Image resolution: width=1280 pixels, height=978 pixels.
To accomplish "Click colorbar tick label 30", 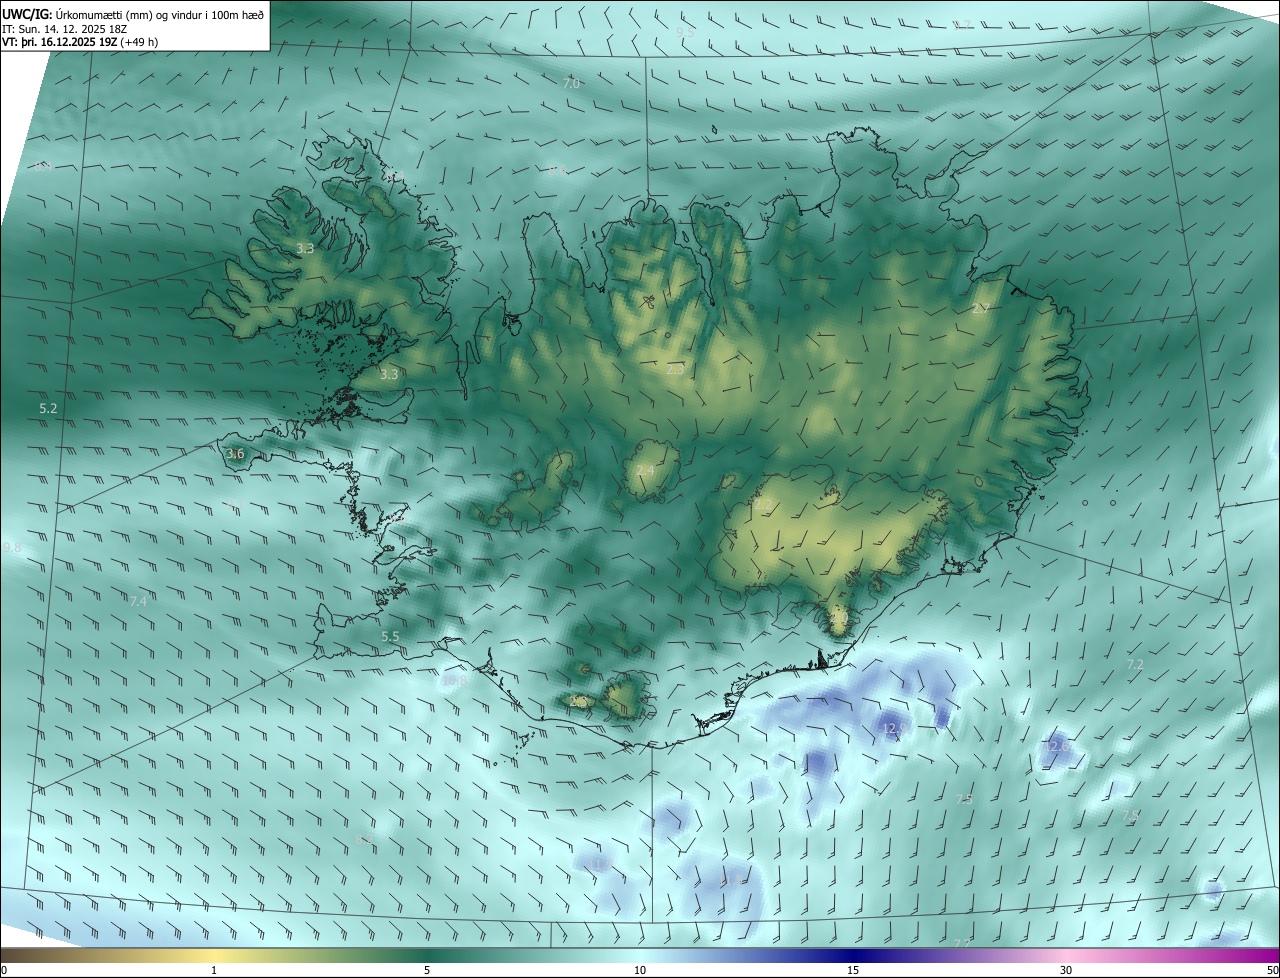I will [1066, 970].
